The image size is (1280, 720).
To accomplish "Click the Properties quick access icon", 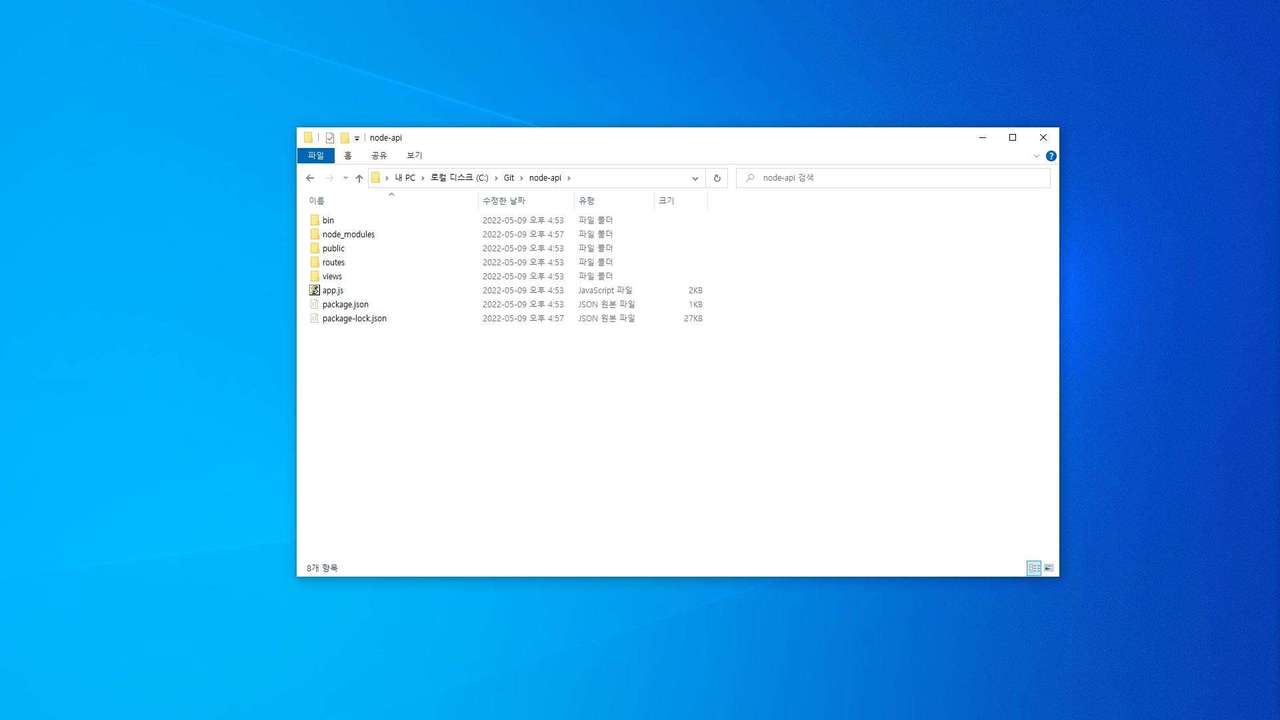I will click(329, 138).
